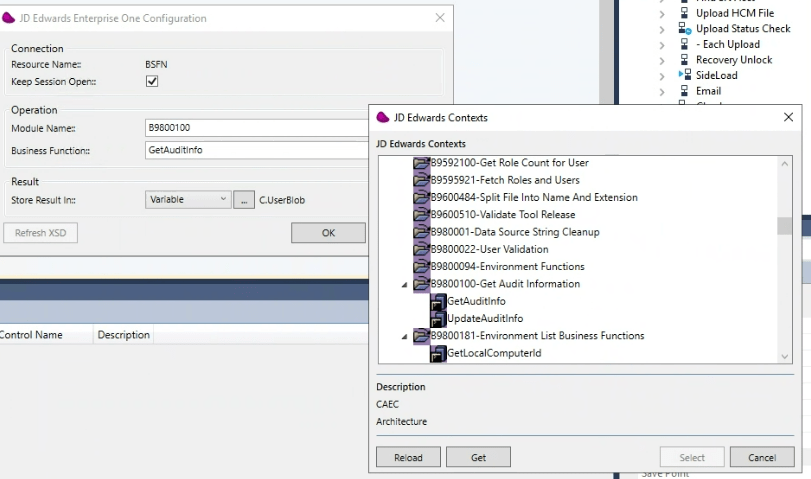Viewport: 811px width, 479px height.
Task: Click the Description column header
Action: point(124,335)
